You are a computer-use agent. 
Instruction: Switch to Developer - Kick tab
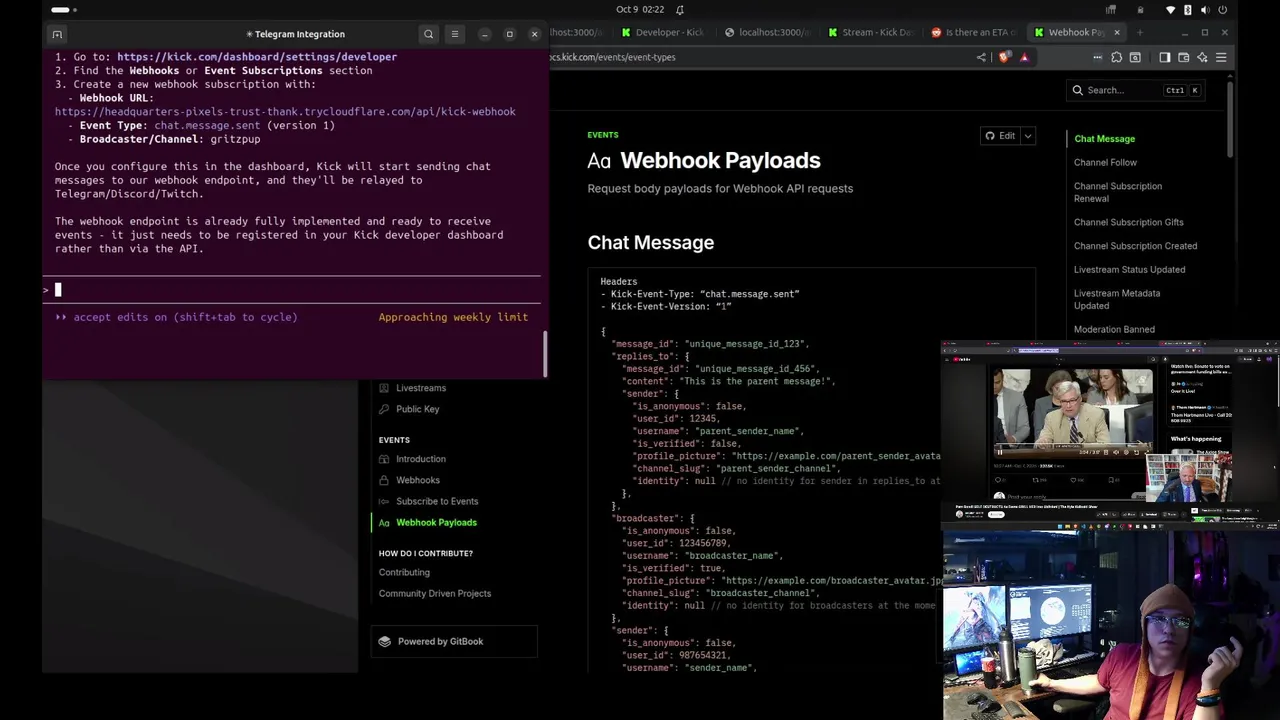663,32
